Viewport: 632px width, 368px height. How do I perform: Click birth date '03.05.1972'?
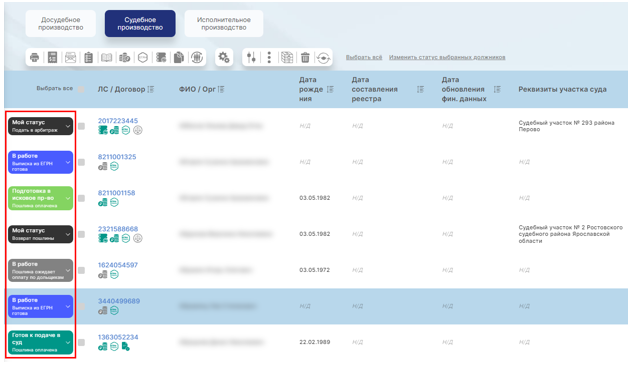(x=314, y=270)
